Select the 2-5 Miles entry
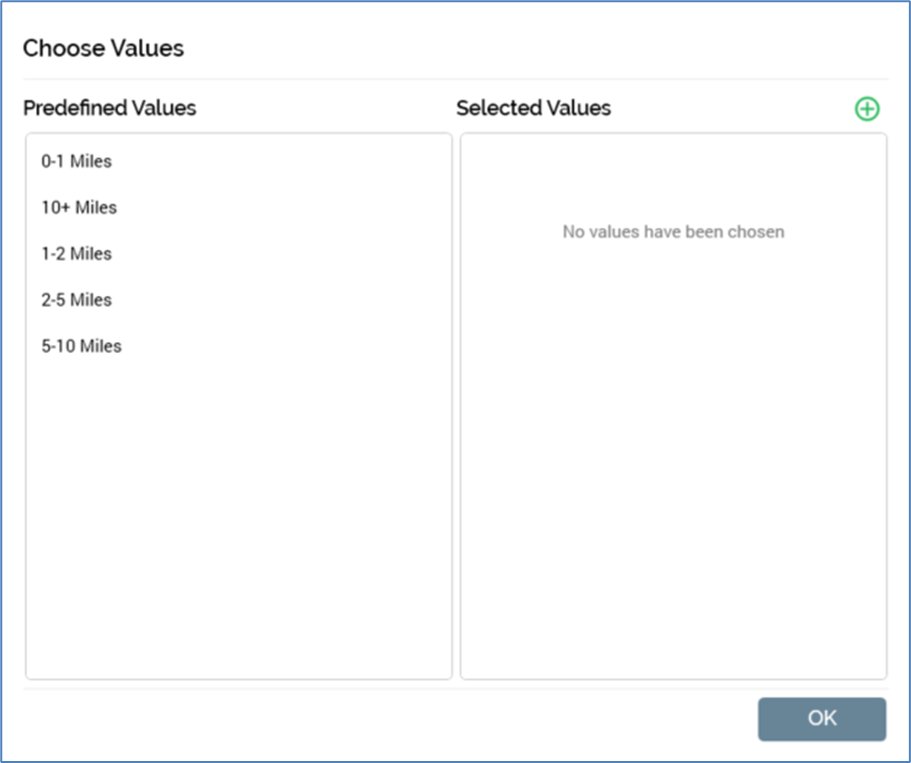The height and width of the screenshot is (763, 911). pyautogui.click(x=77, y=300)
